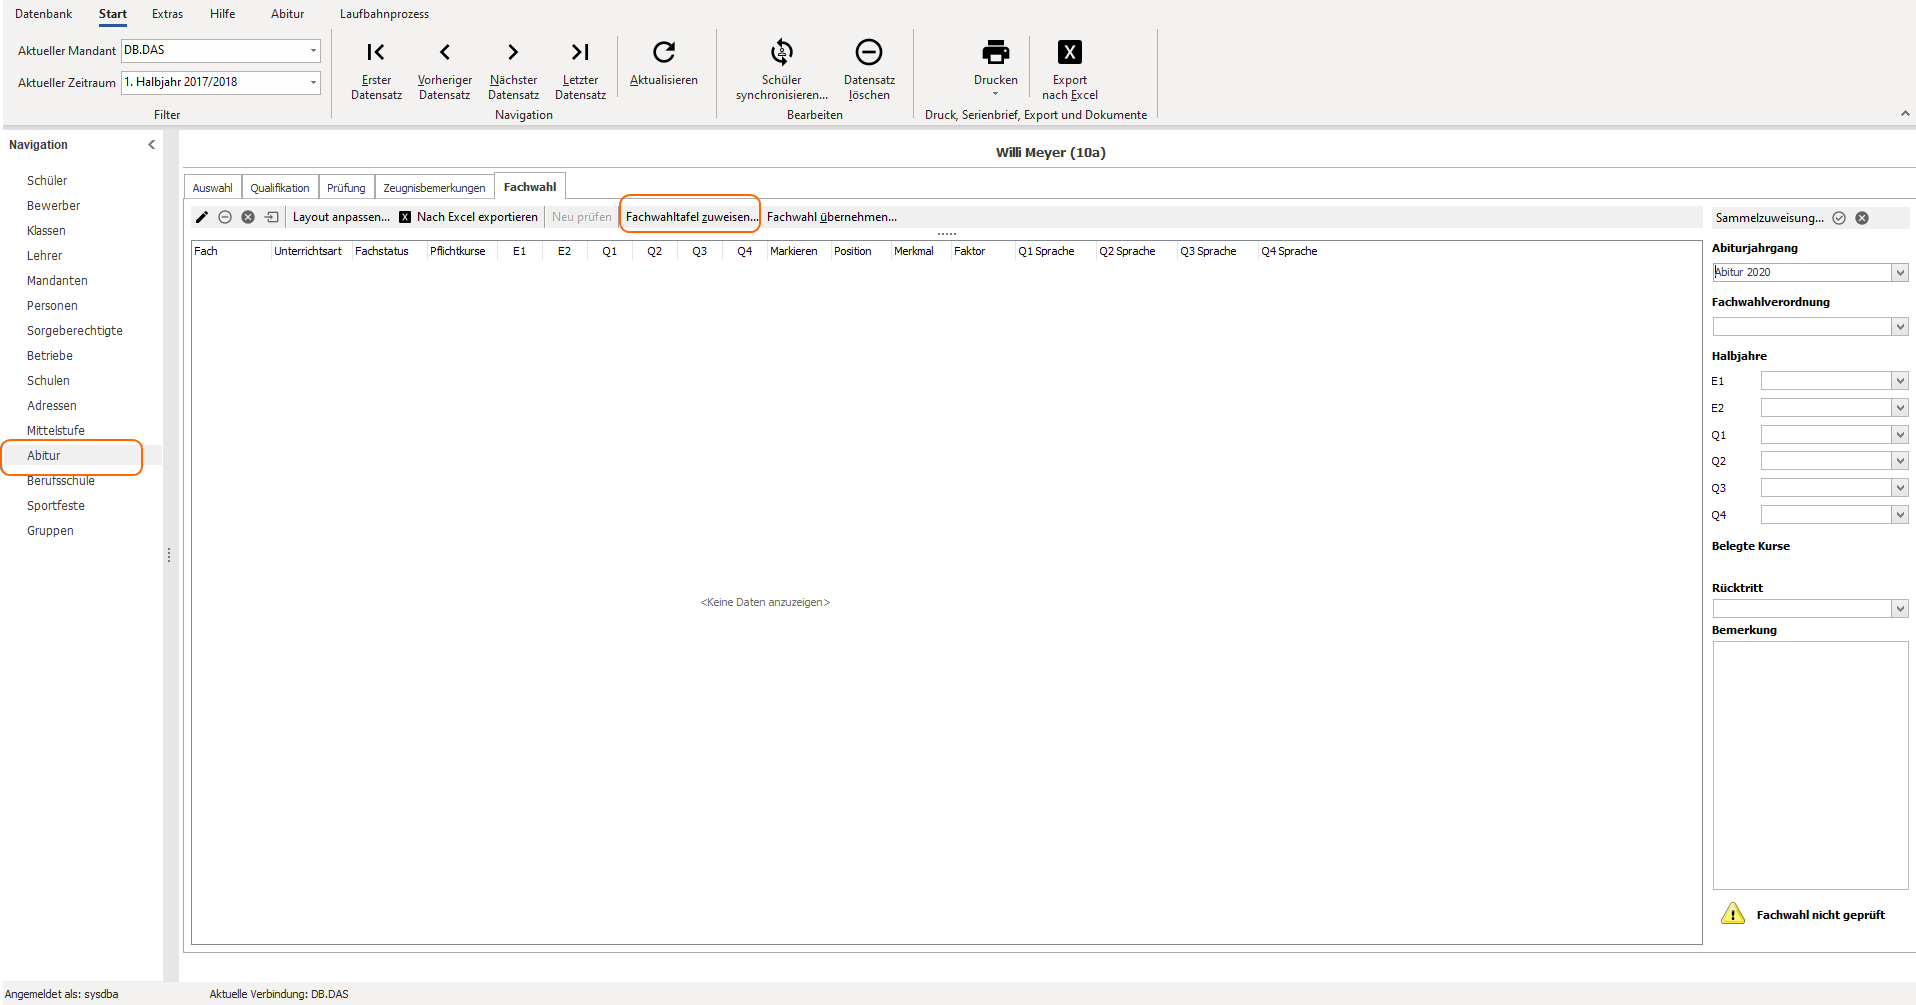Viewport: 1916px width, 1005px height.
Task: Confirm Sammelzuweisung with the checkmark icon
Action: [1839, 218]
